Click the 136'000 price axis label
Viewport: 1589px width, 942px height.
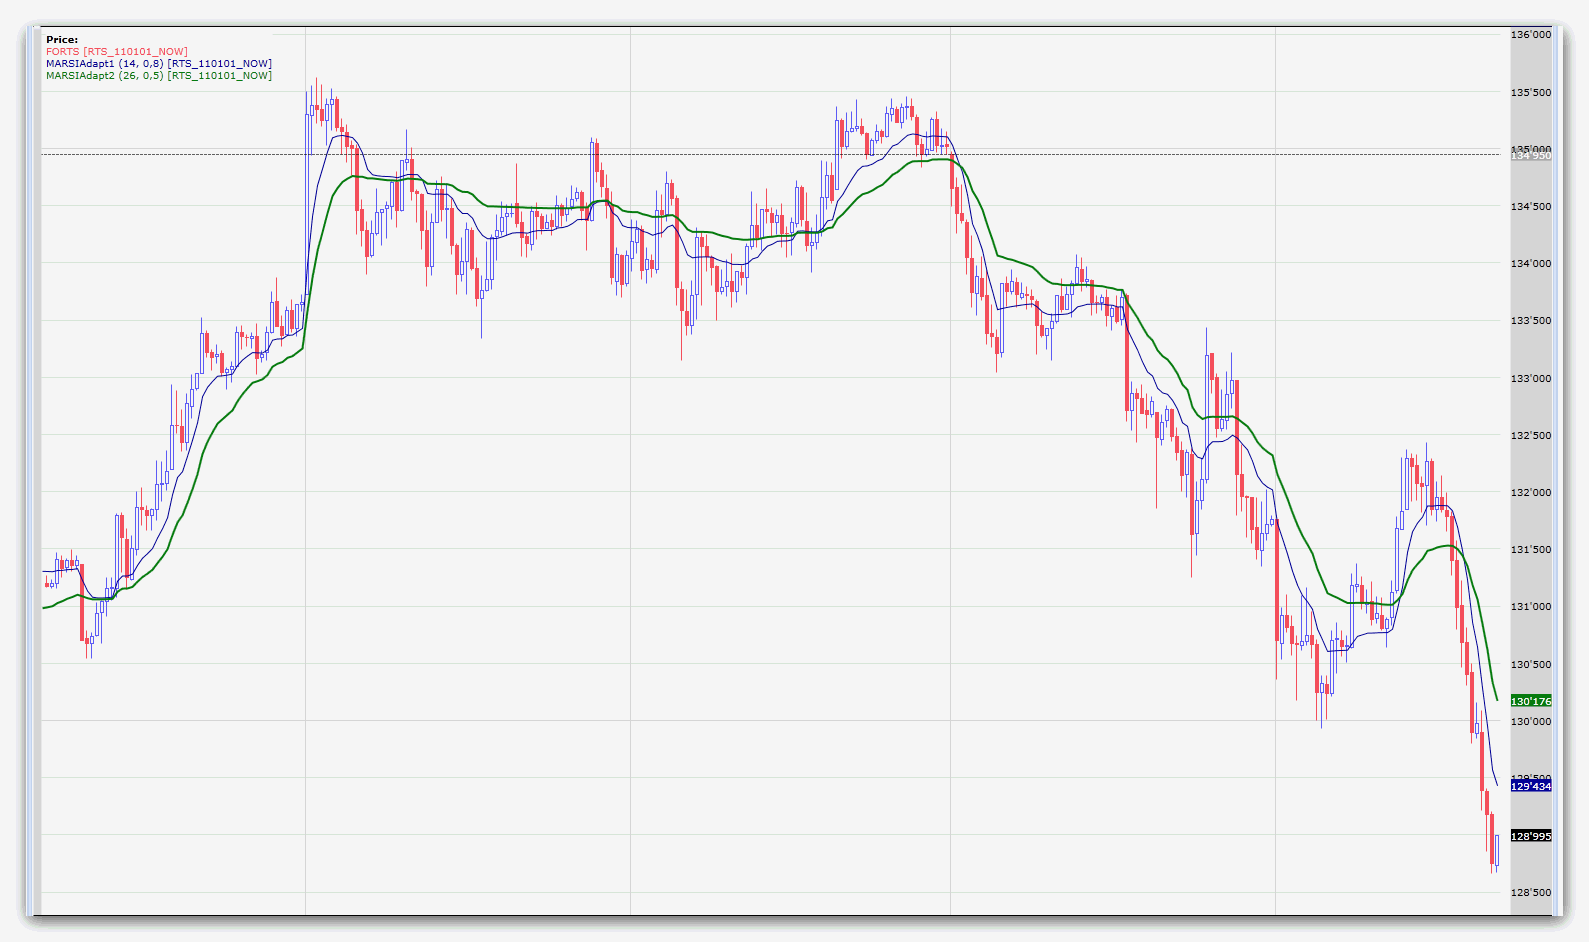tap(1531, 35)
